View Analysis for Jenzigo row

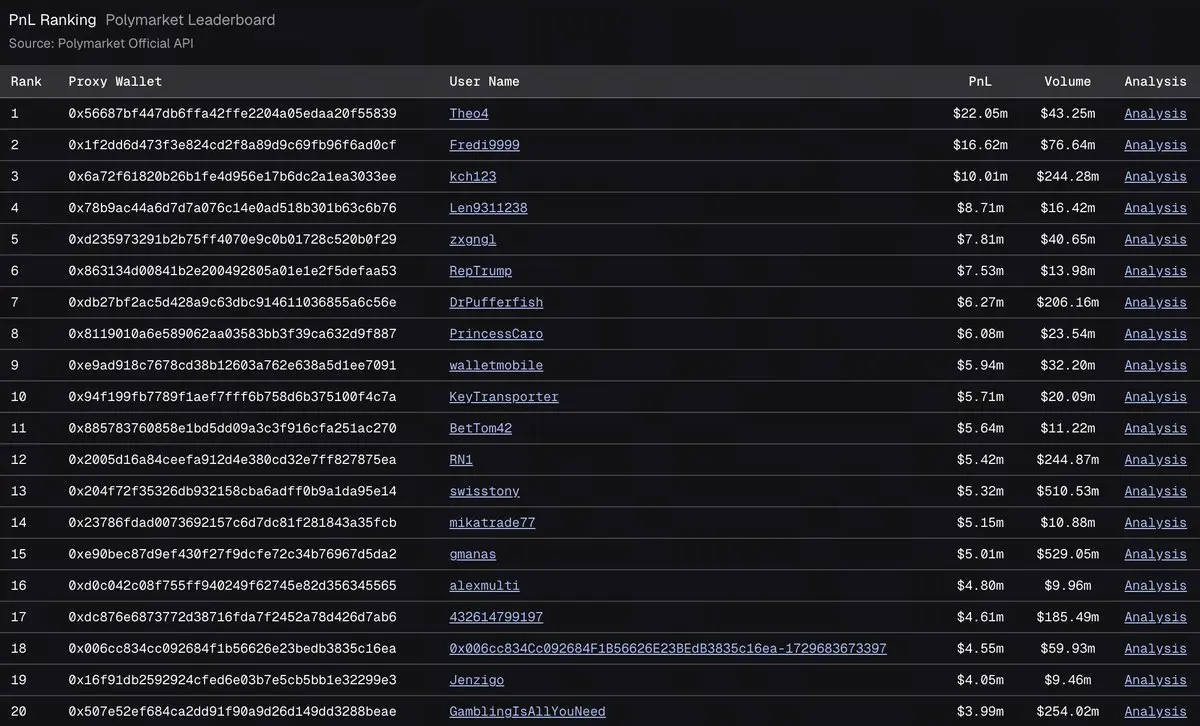click(x=1155, y=681)
